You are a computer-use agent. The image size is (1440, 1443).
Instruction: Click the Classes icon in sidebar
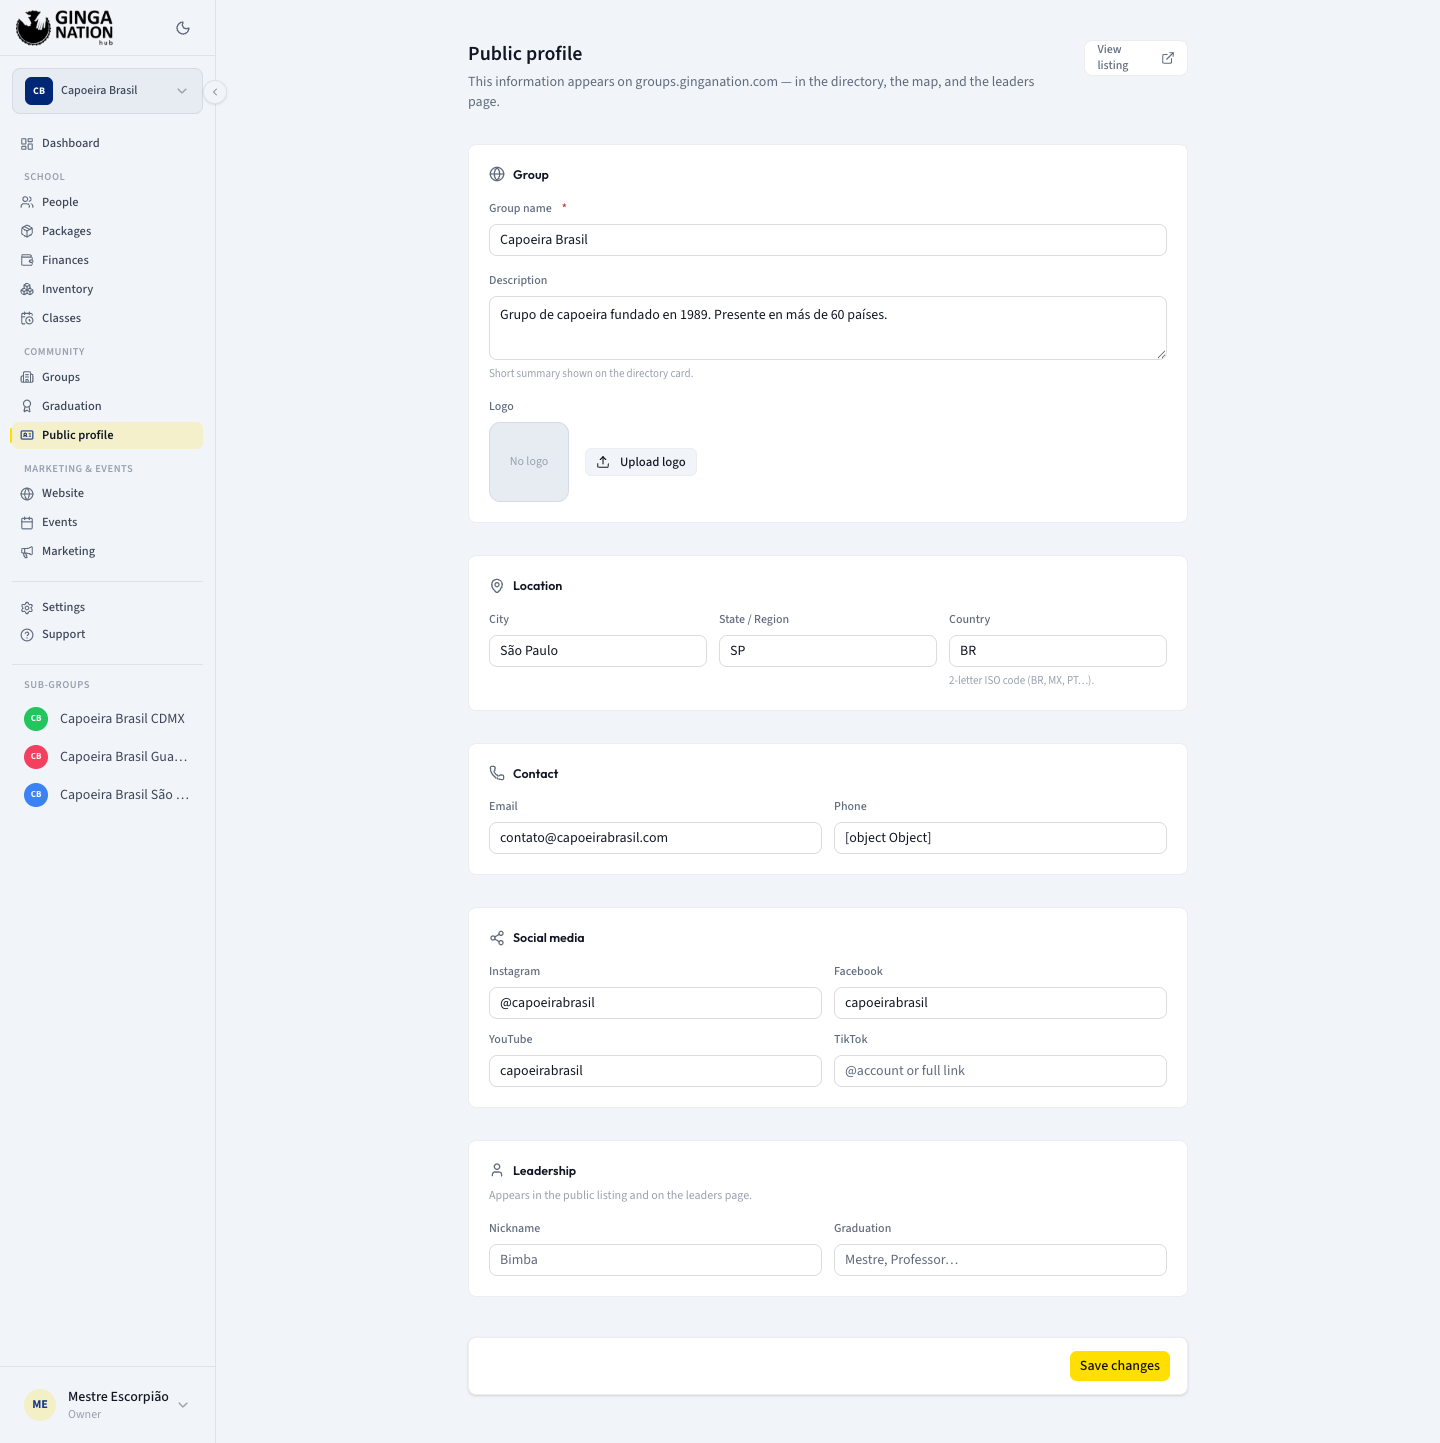[27, 318]
